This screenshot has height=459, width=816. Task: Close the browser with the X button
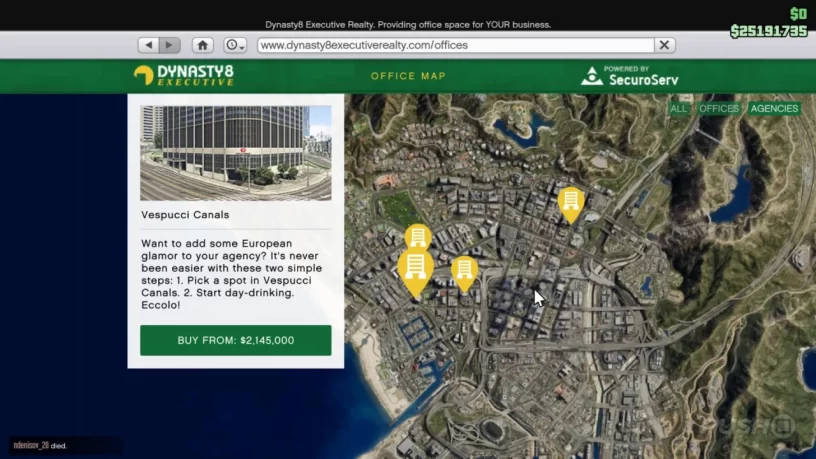tap(664, 45)
